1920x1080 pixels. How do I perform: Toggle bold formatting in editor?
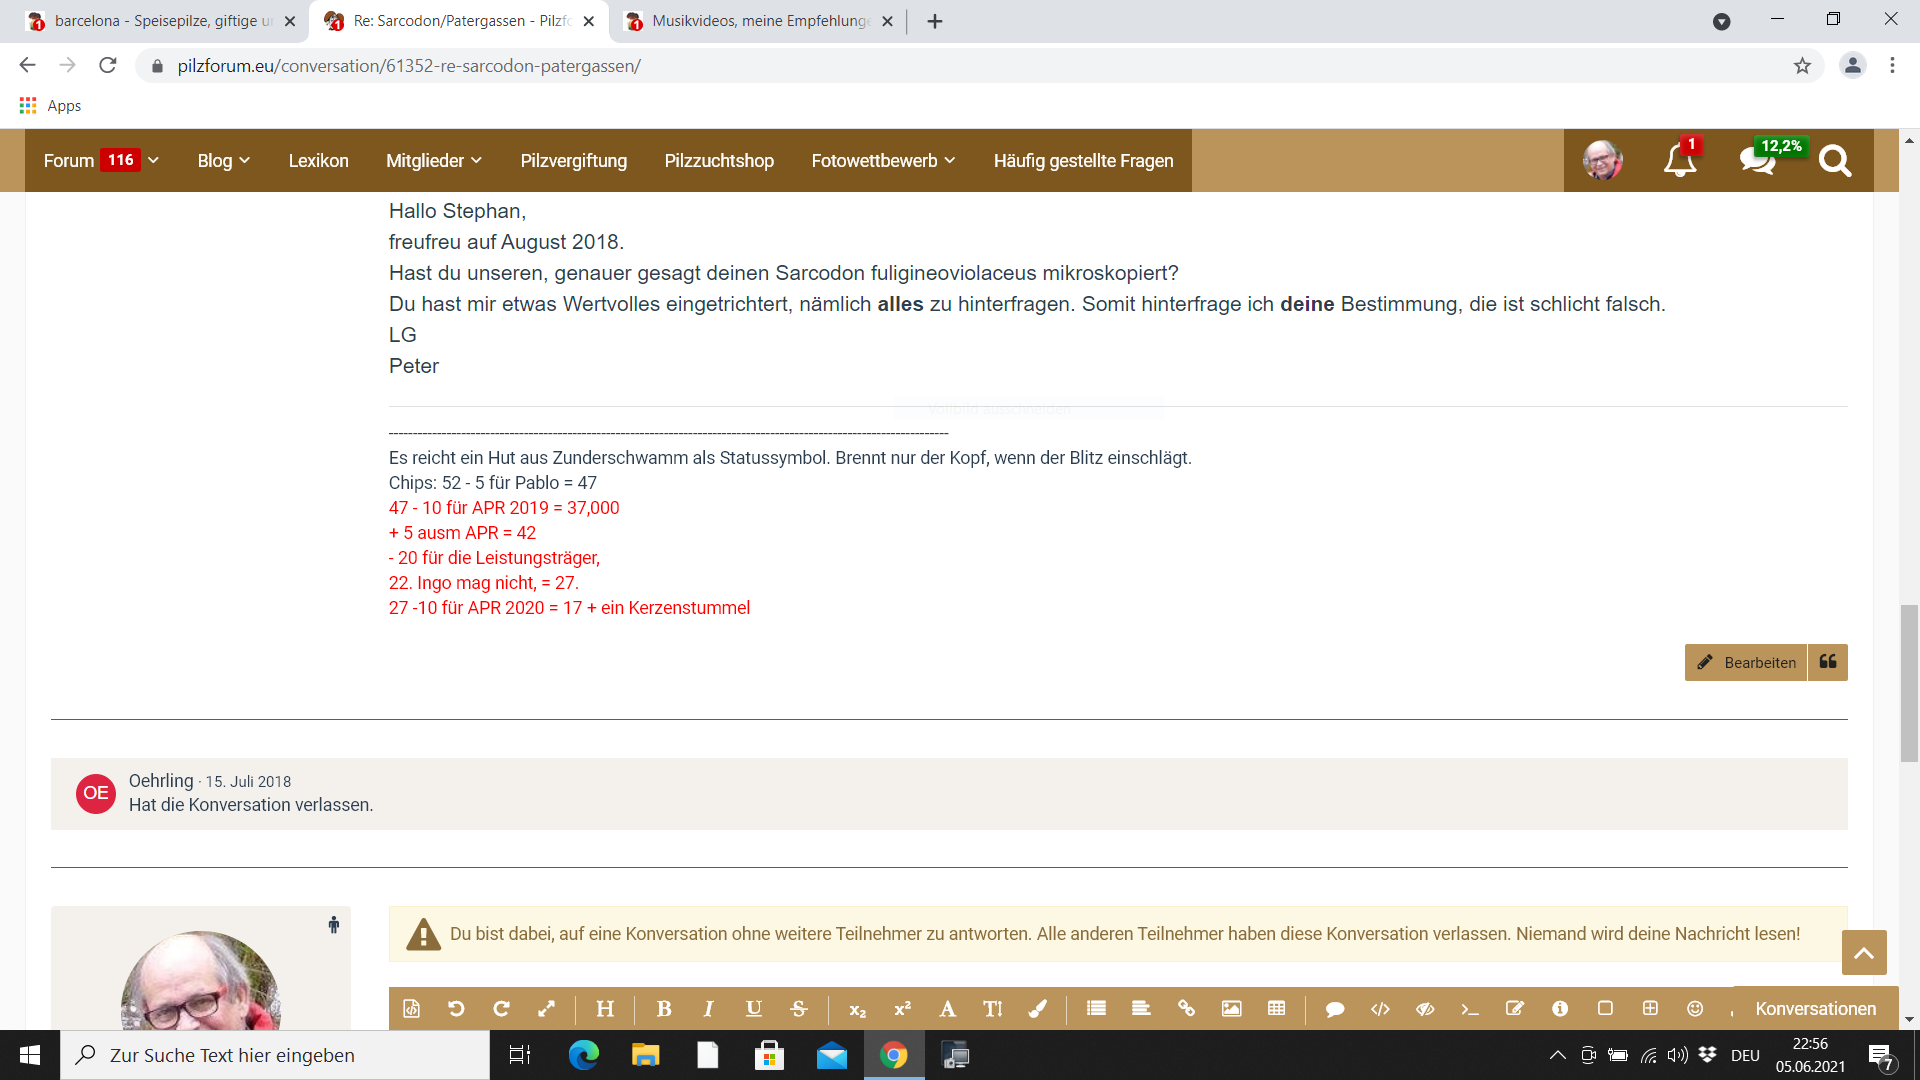(664, 1009)
